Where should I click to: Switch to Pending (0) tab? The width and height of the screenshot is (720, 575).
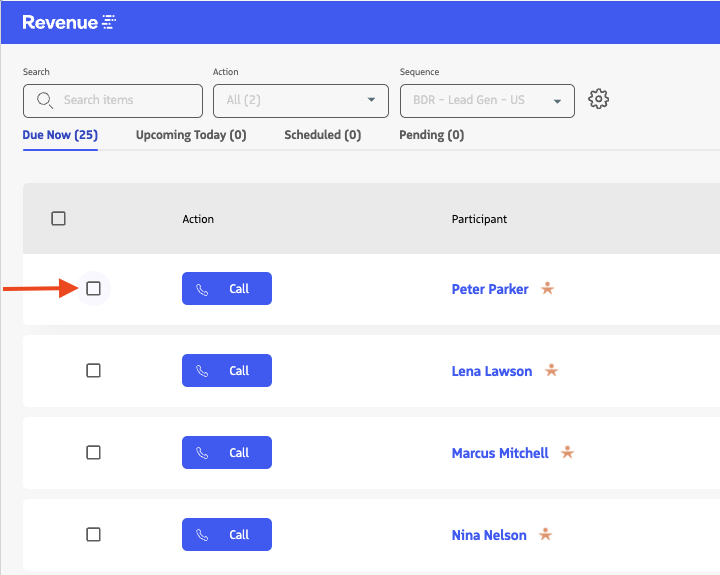pyautogui.click(x=432, y=135)
